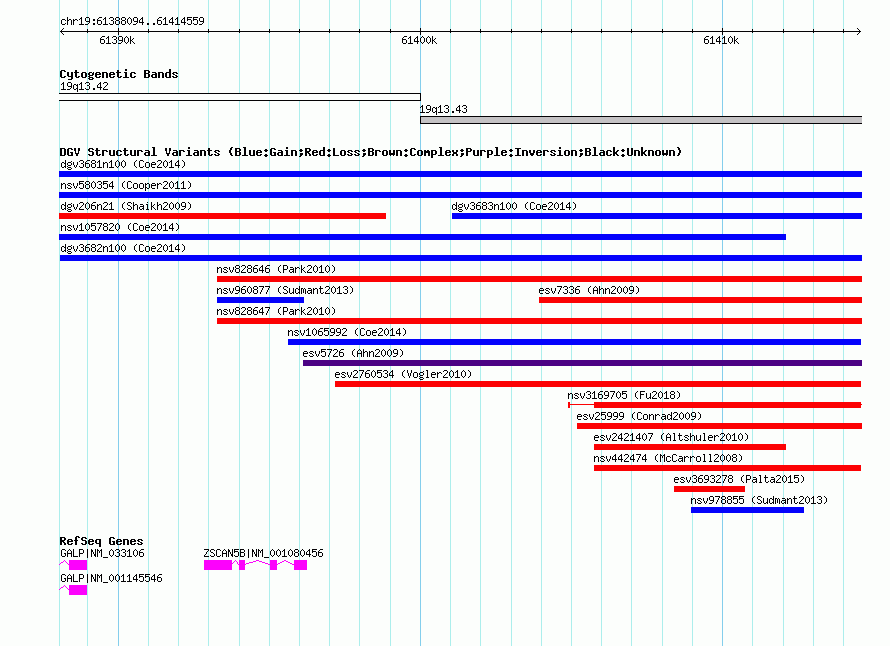Click the gray 19q13.43 cytogenetic band
890x646 pixels.
641,120
